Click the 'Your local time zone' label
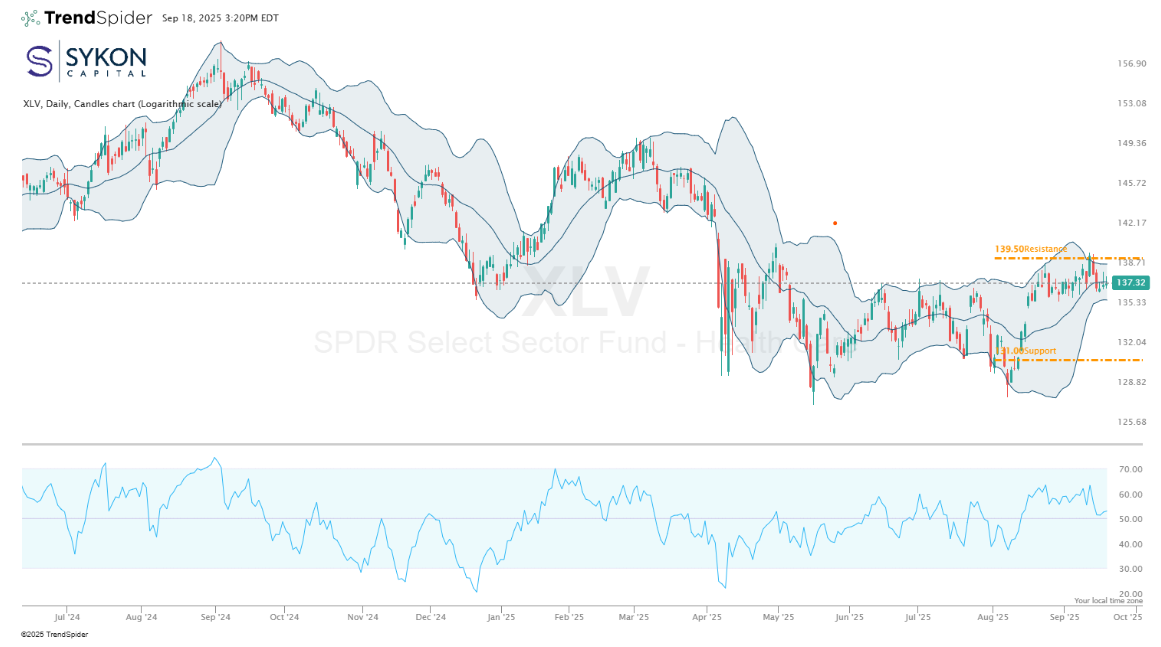 tap(1108, 601)
